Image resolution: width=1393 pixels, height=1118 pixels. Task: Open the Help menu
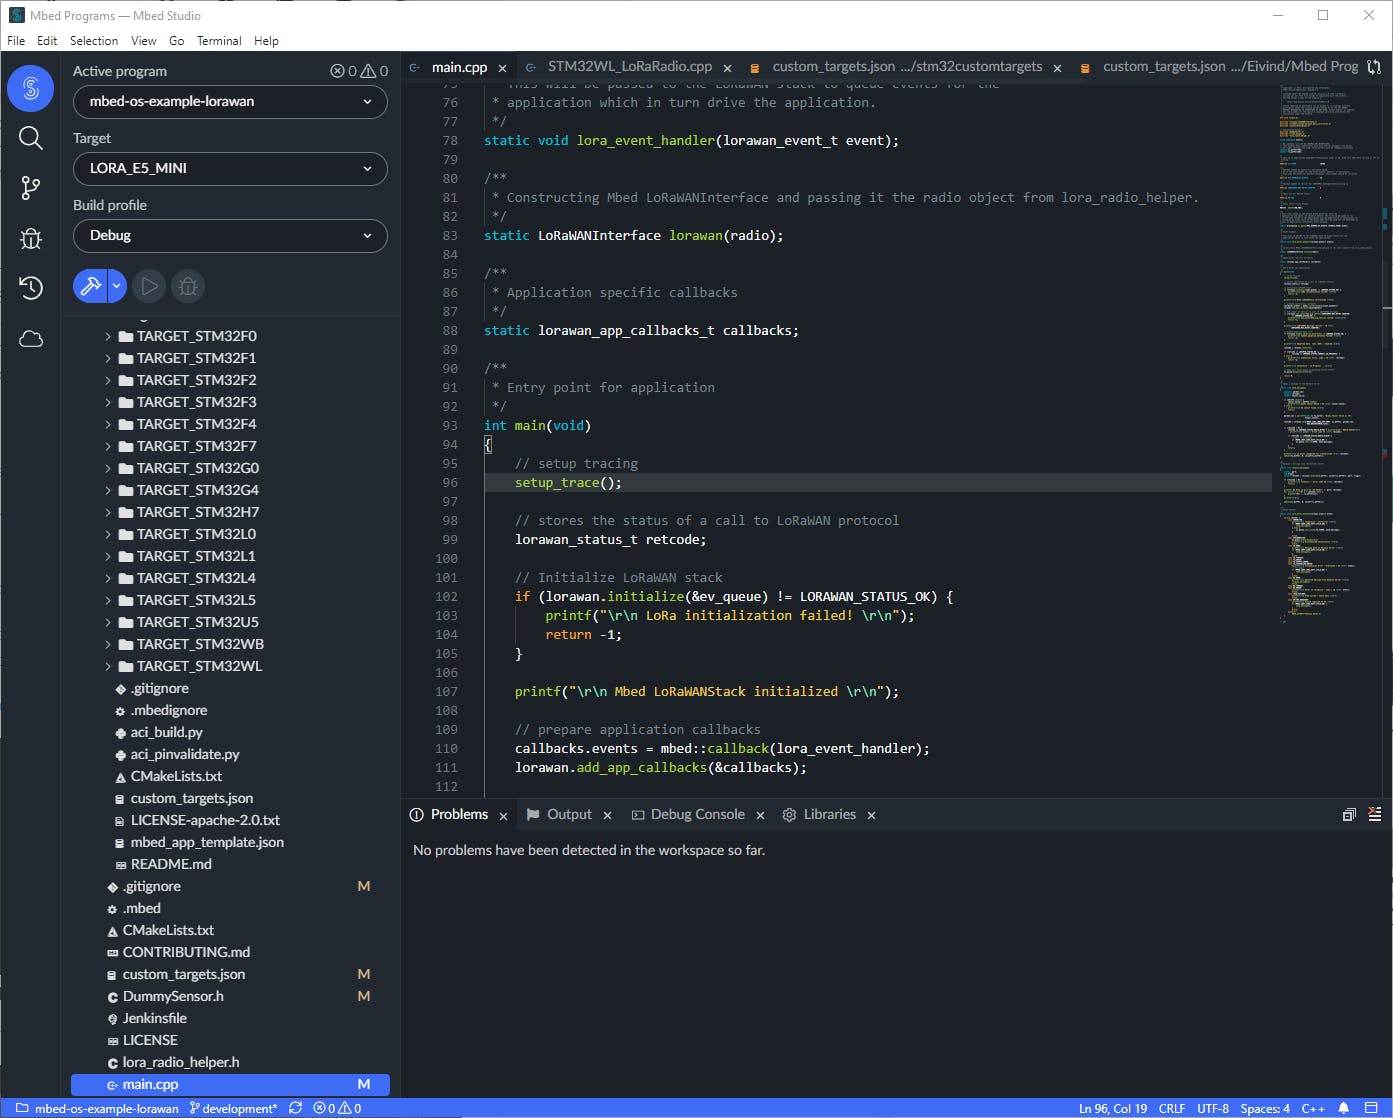[x=266, y=41]
